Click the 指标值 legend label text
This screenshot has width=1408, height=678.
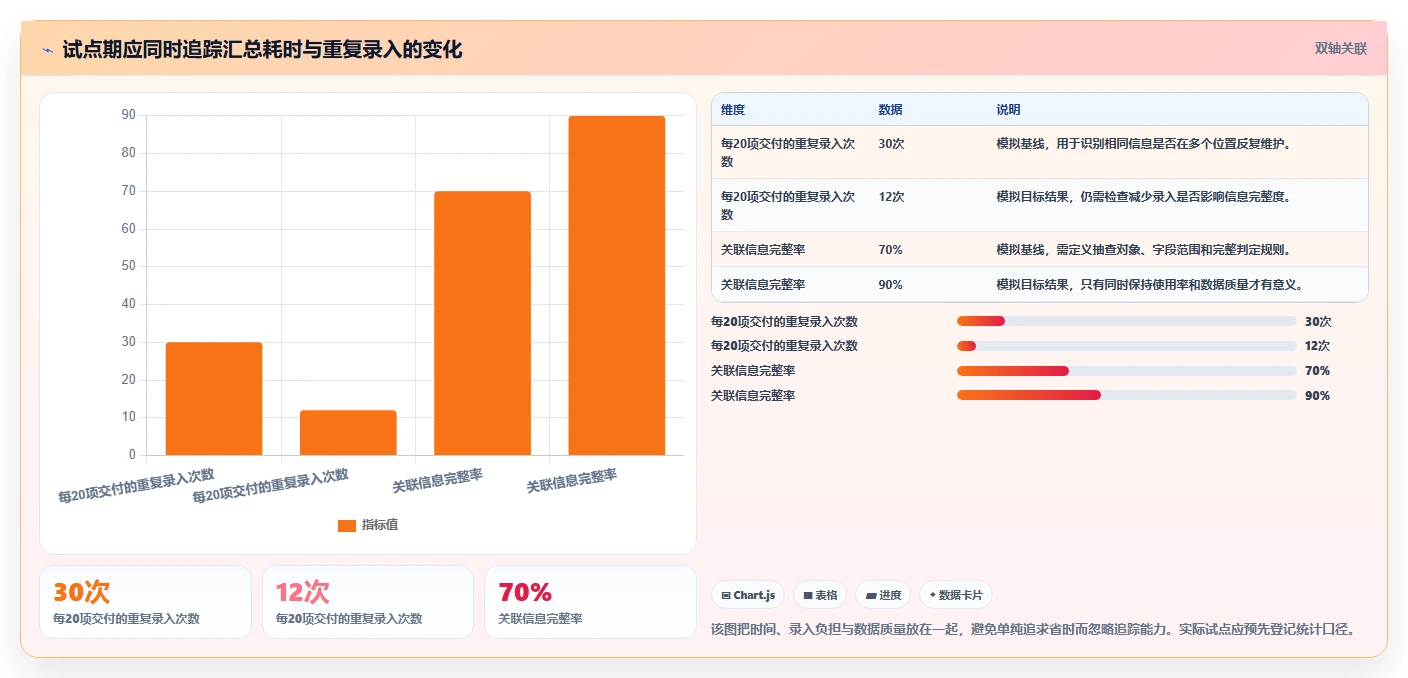click(x=380, y=525)
